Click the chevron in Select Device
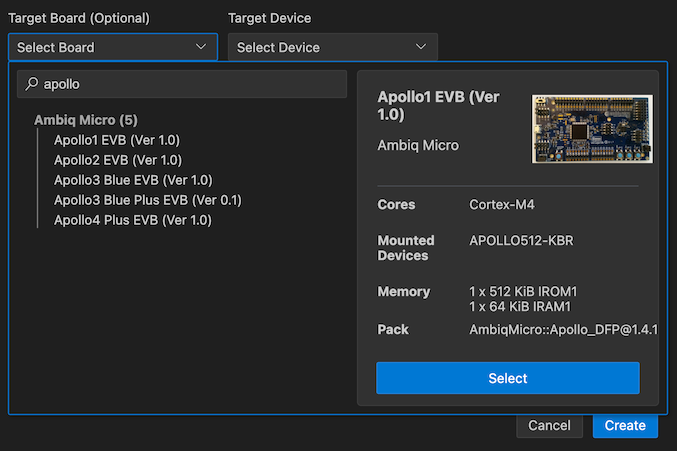 point(421,47)
